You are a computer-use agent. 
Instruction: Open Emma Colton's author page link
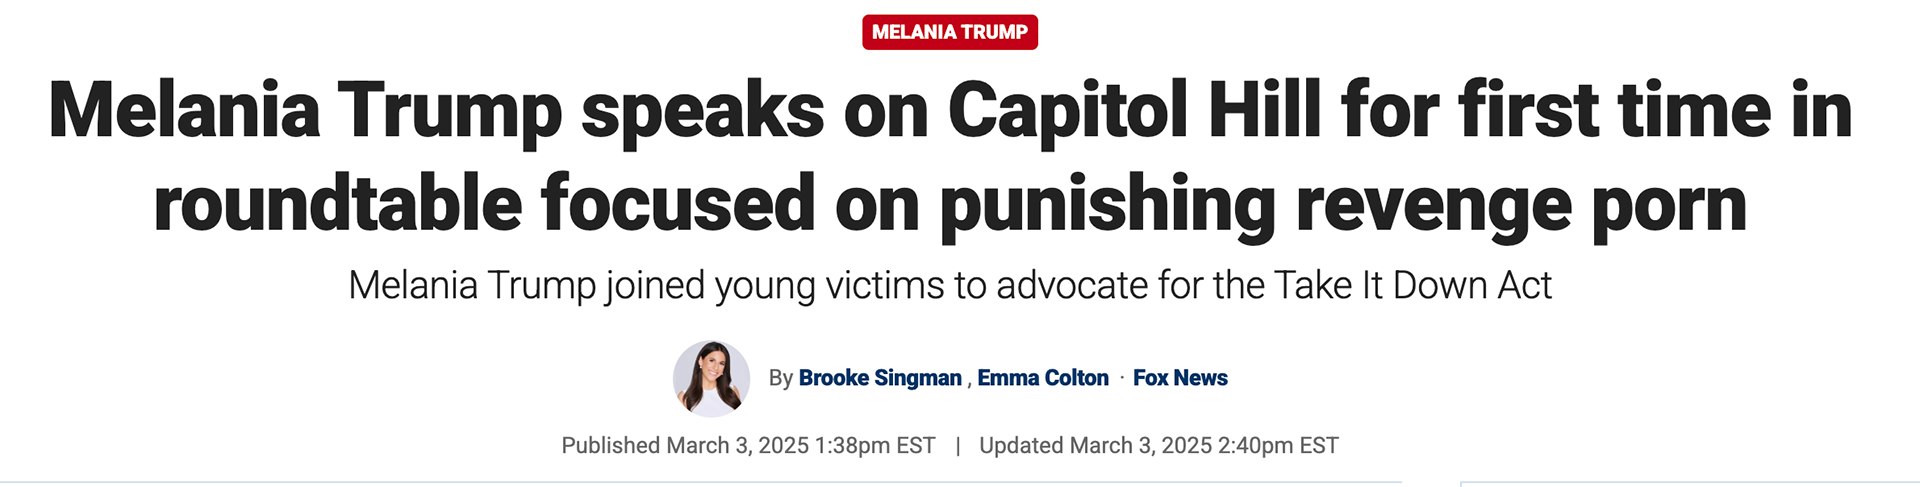[1042, 378]
